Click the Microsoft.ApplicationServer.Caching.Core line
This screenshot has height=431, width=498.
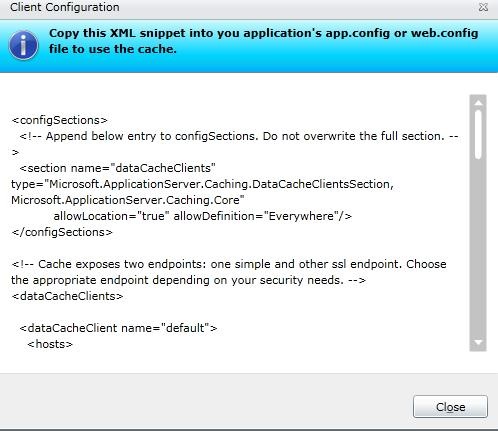(x=128, y=200)
